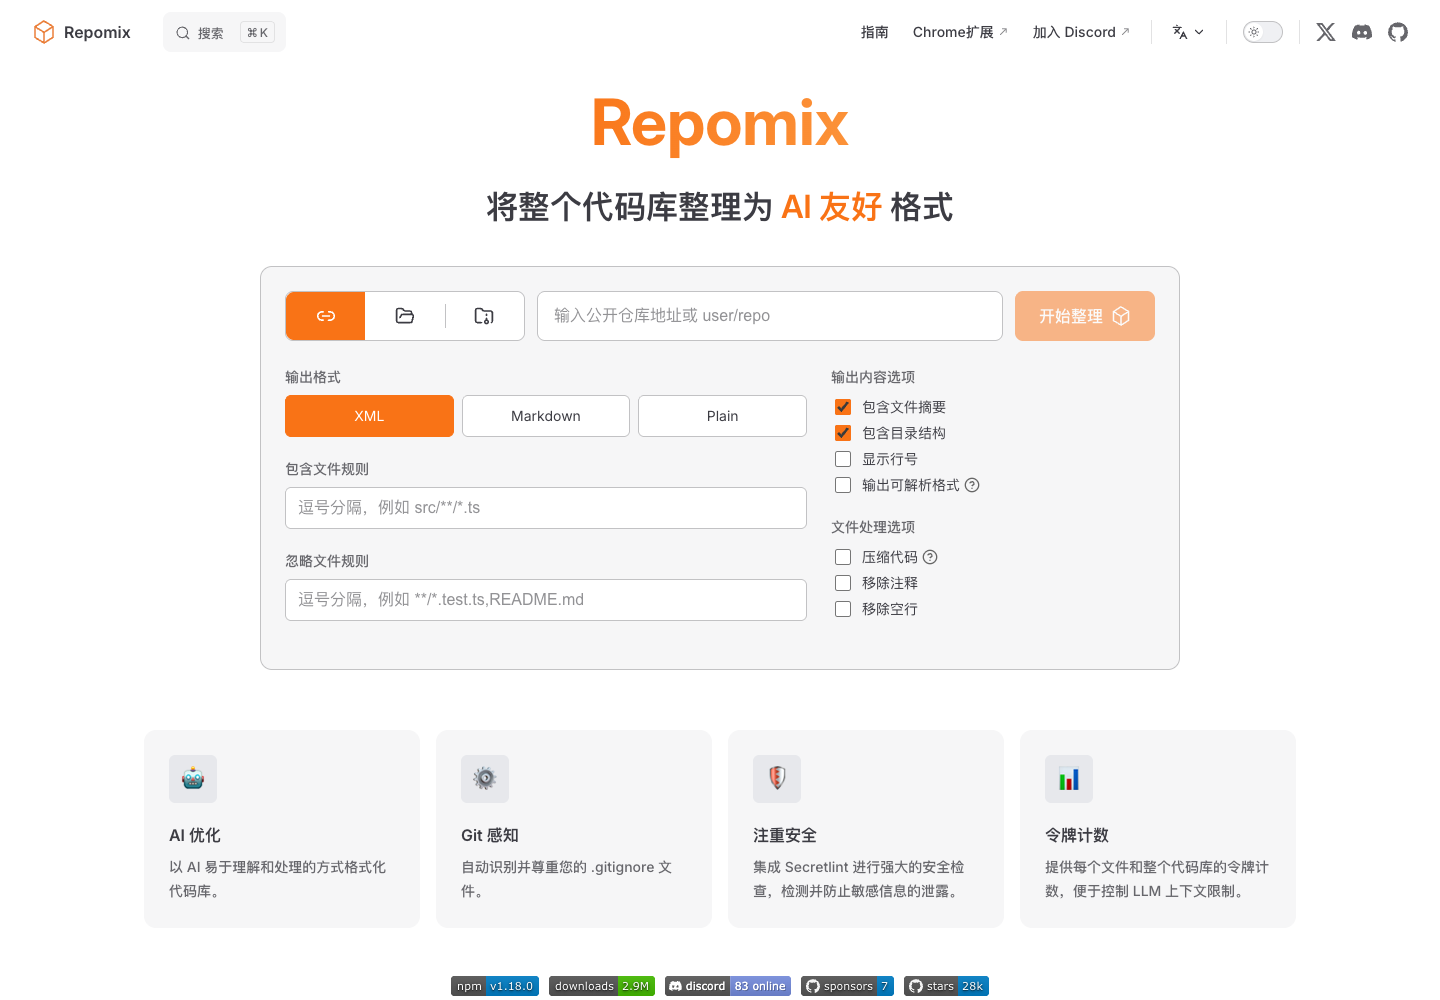
Task: Open the GitHub icon in navbar
Action: coord(1398,32)
